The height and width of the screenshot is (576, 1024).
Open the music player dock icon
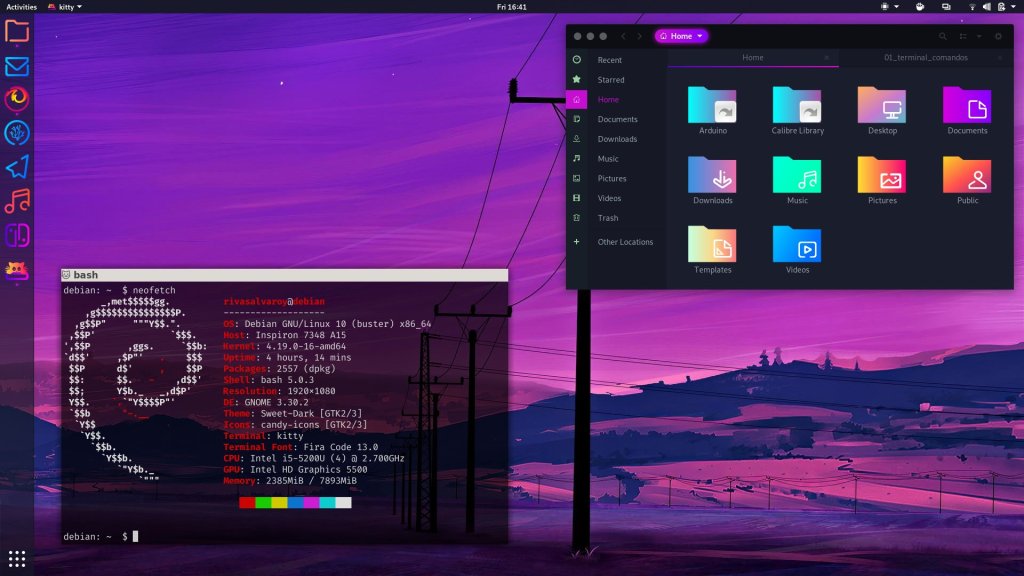coord(17,201)
